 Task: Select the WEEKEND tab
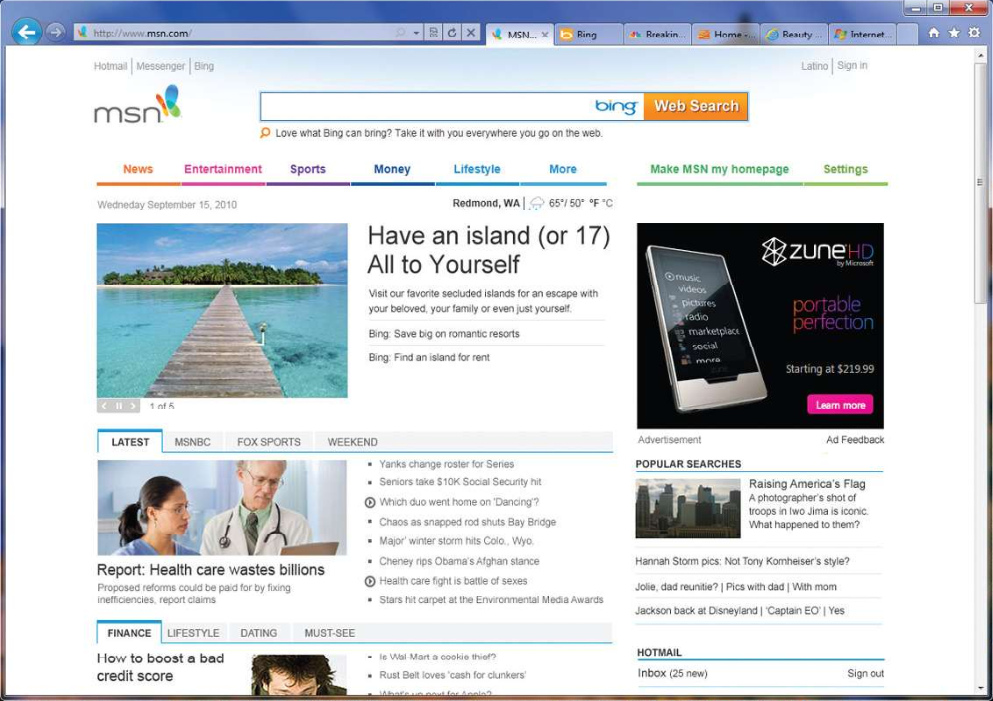(352, 442)
